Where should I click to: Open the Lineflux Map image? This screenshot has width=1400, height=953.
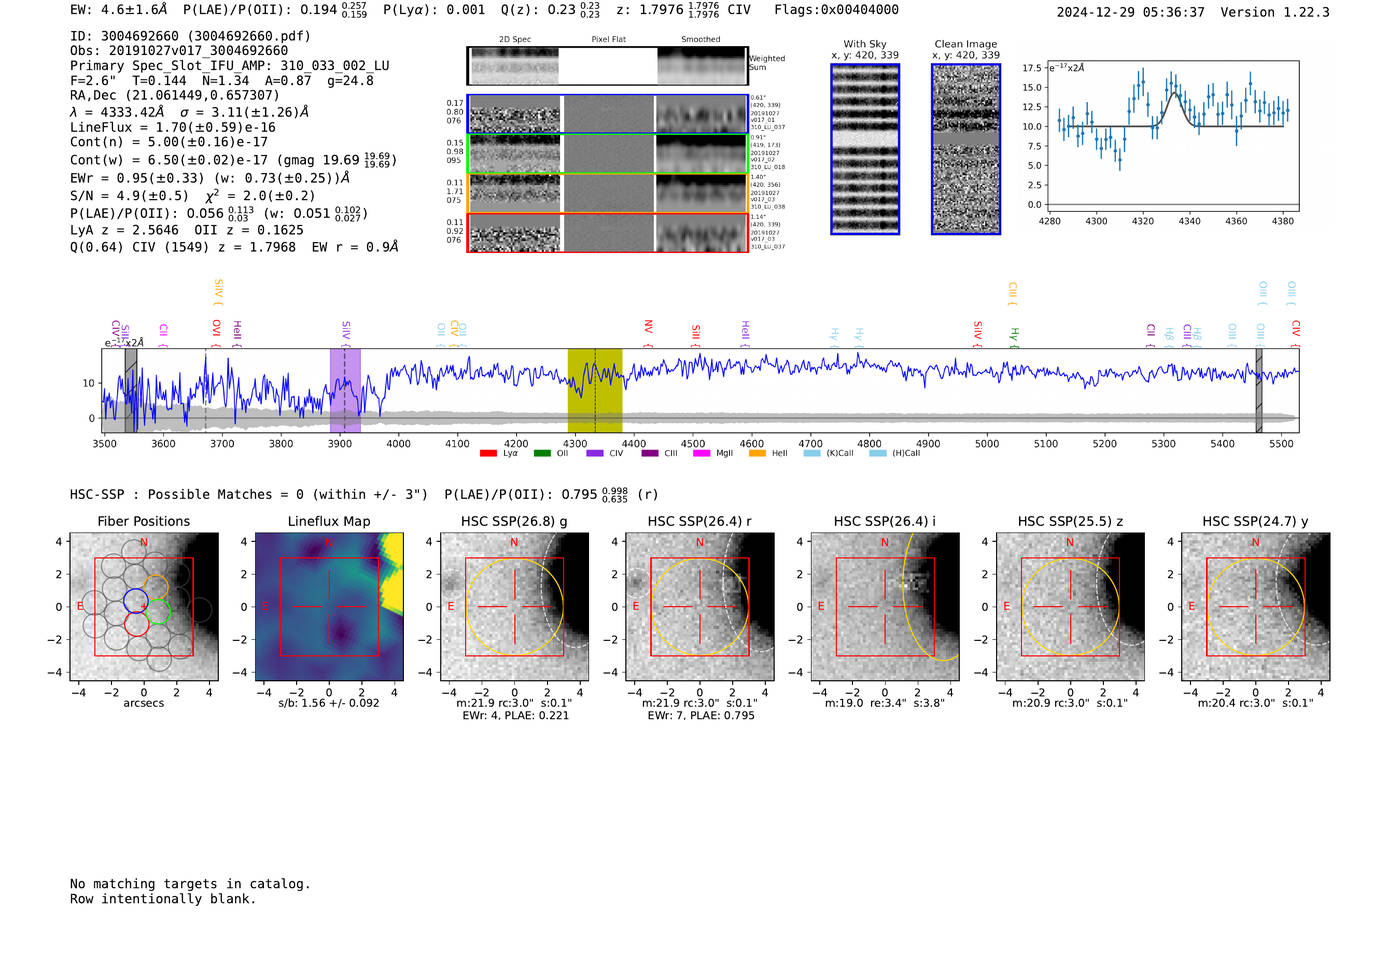tap(329, 606)
